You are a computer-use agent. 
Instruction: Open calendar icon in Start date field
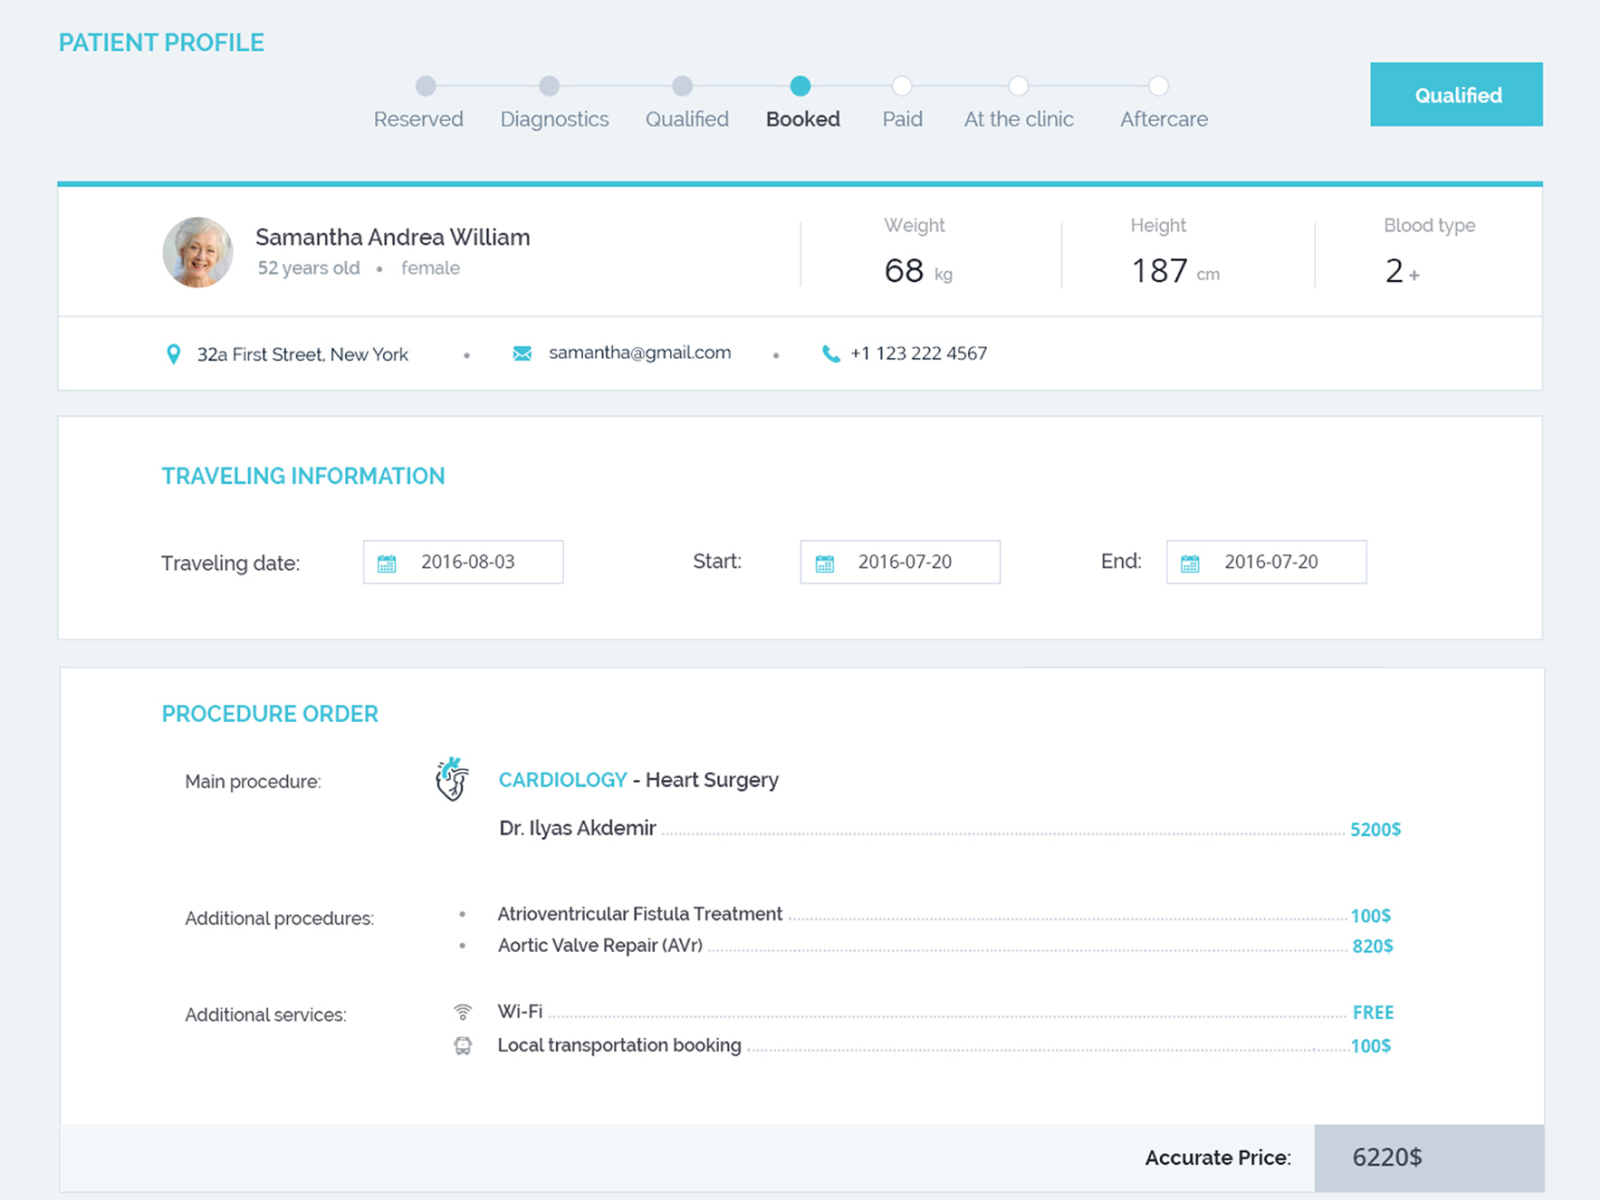(x=824, y=563)
